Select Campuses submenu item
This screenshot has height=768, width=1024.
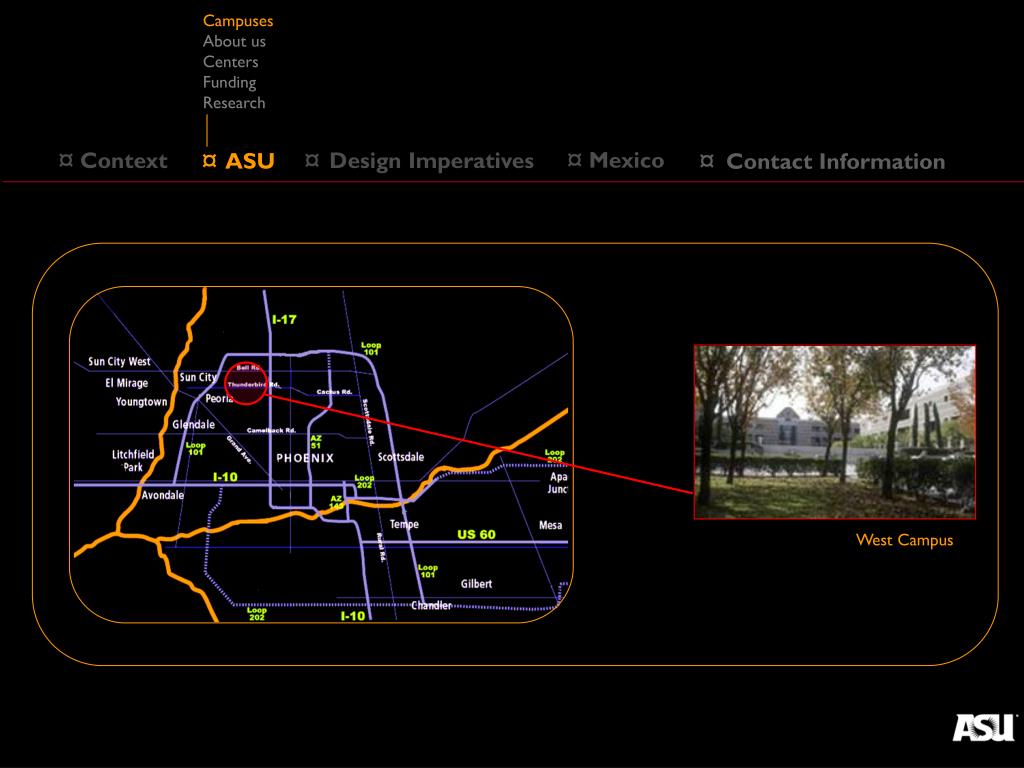tap(238, 21)
